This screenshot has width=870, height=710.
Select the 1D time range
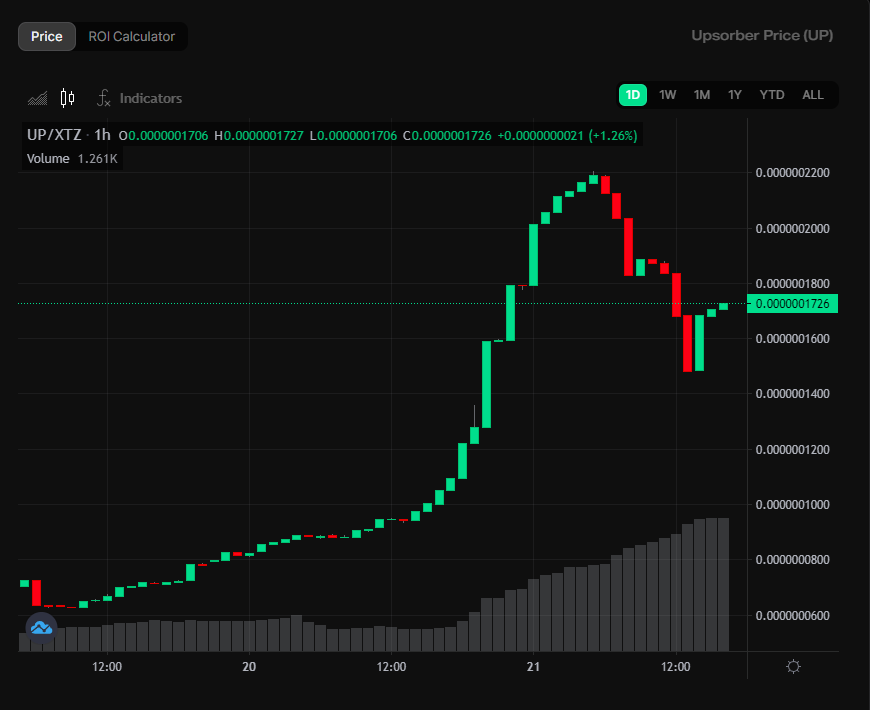(633, 95)
